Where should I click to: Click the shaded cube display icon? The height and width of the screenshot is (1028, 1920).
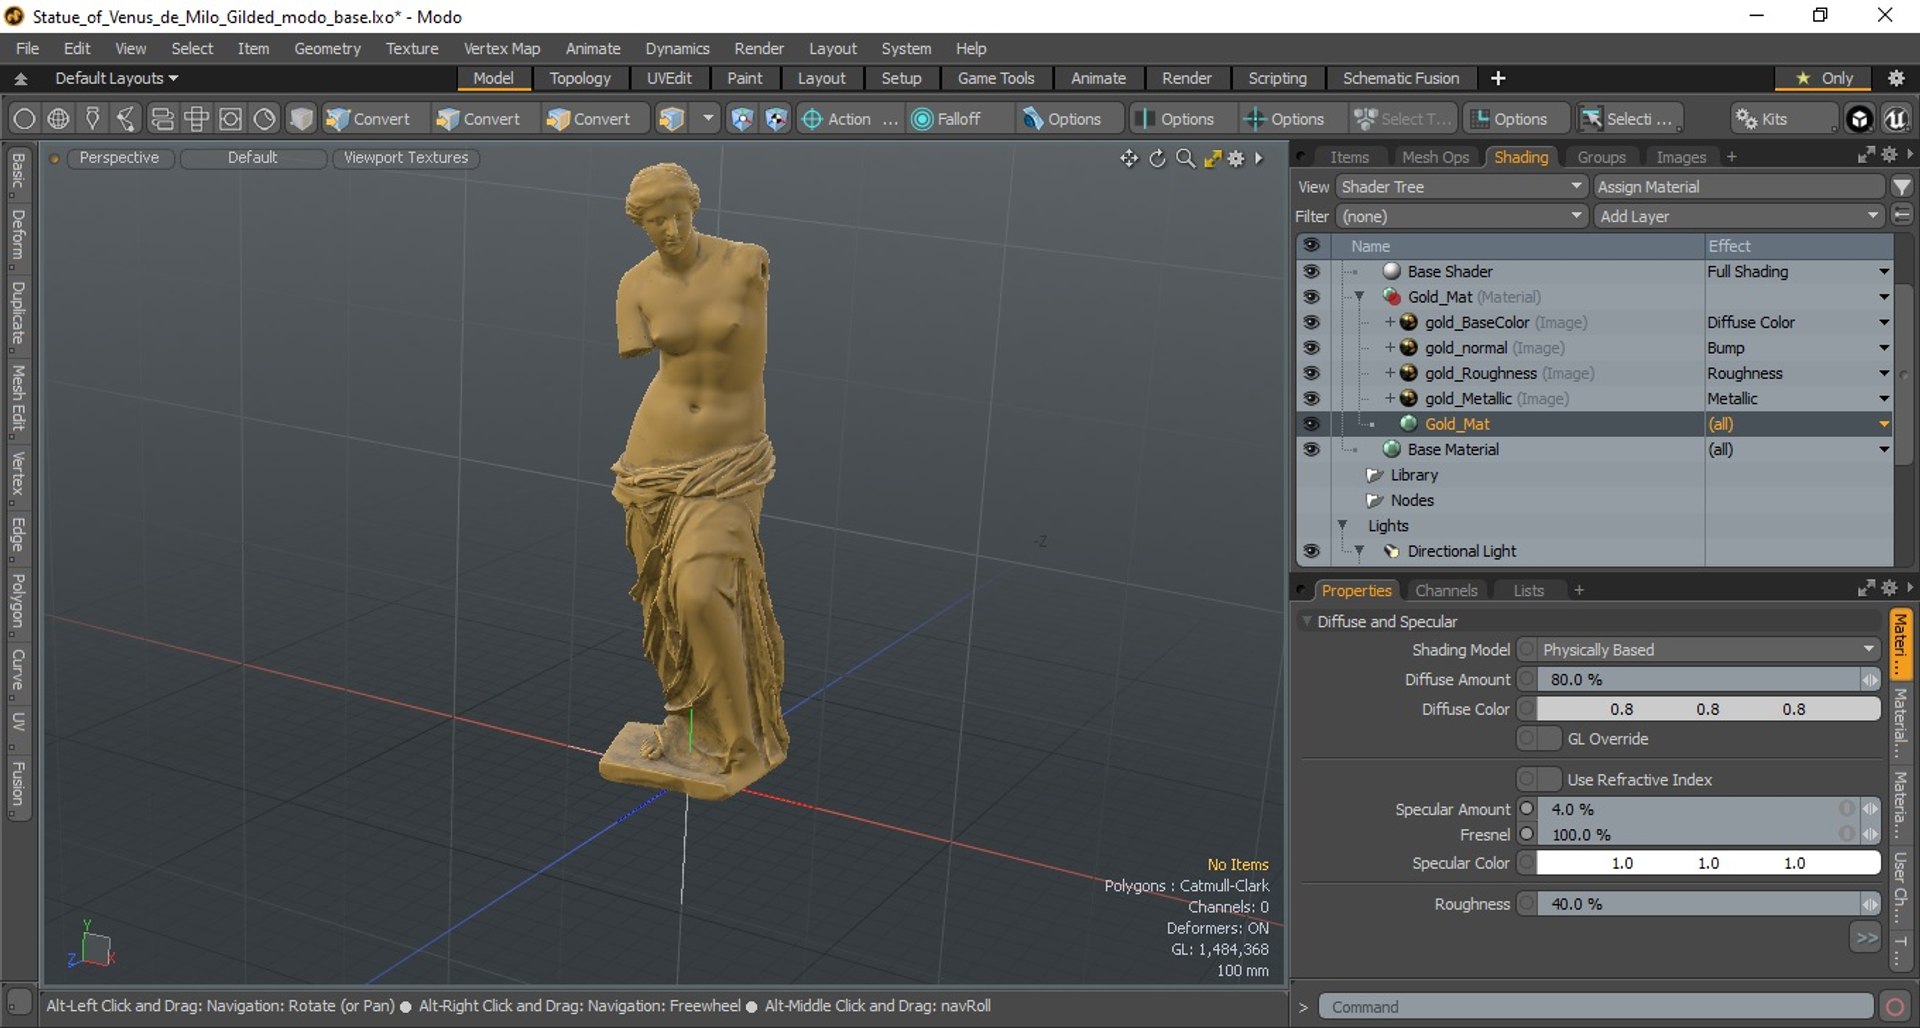click(x=301, y=119)
